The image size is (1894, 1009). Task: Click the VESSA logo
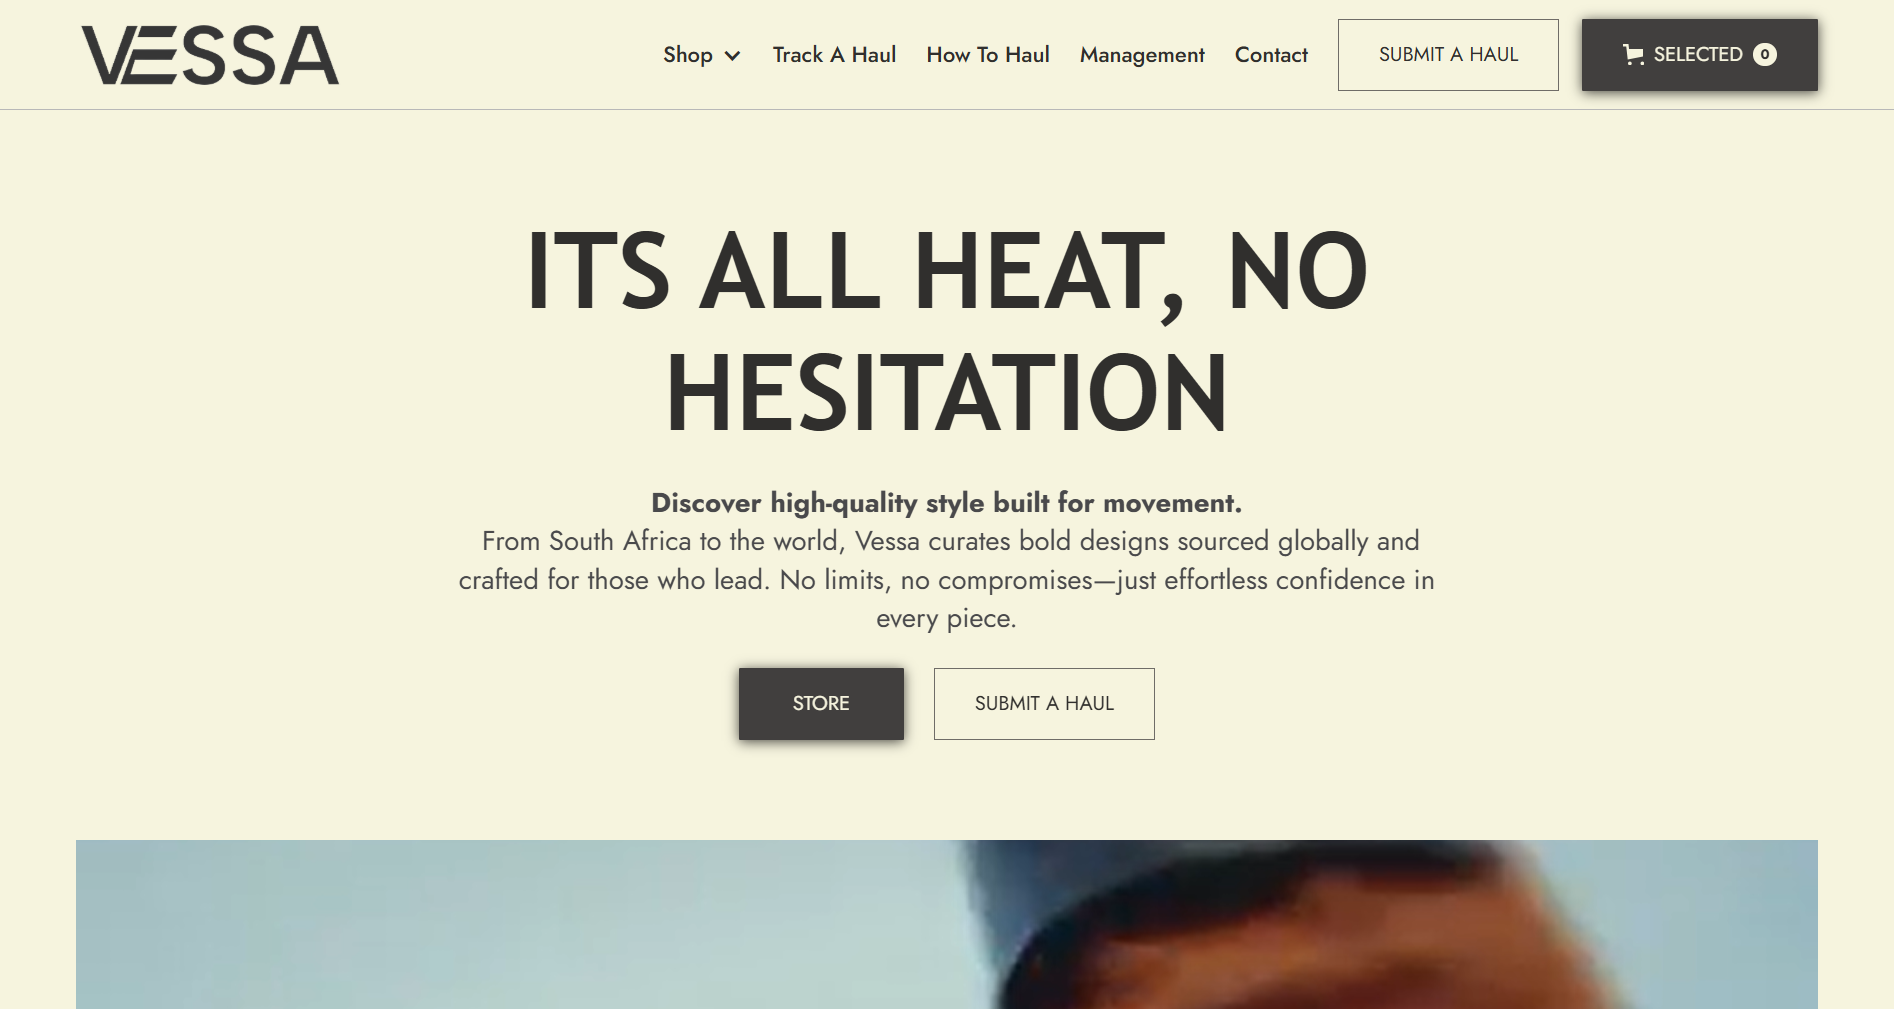pos(210,55)
